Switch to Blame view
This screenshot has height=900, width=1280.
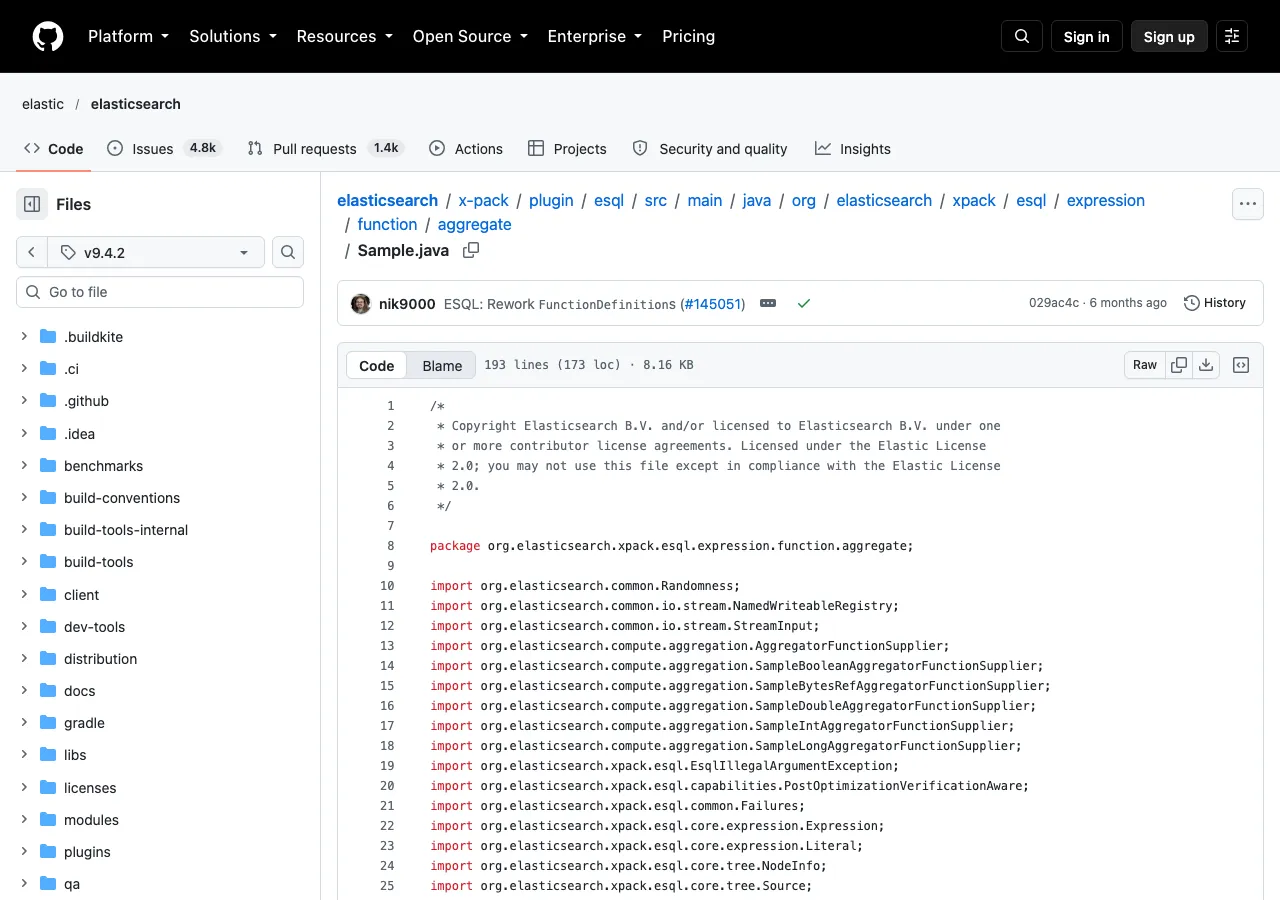442,365
